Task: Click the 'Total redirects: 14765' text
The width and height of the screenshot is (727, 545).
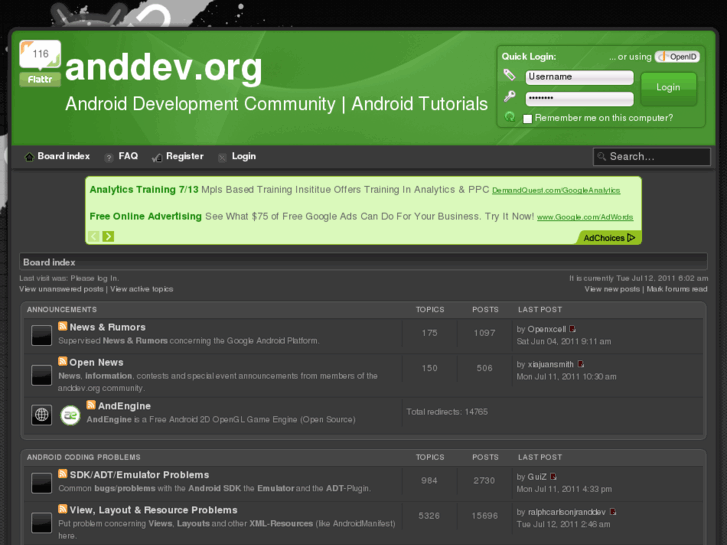Action: coord(447,412)
